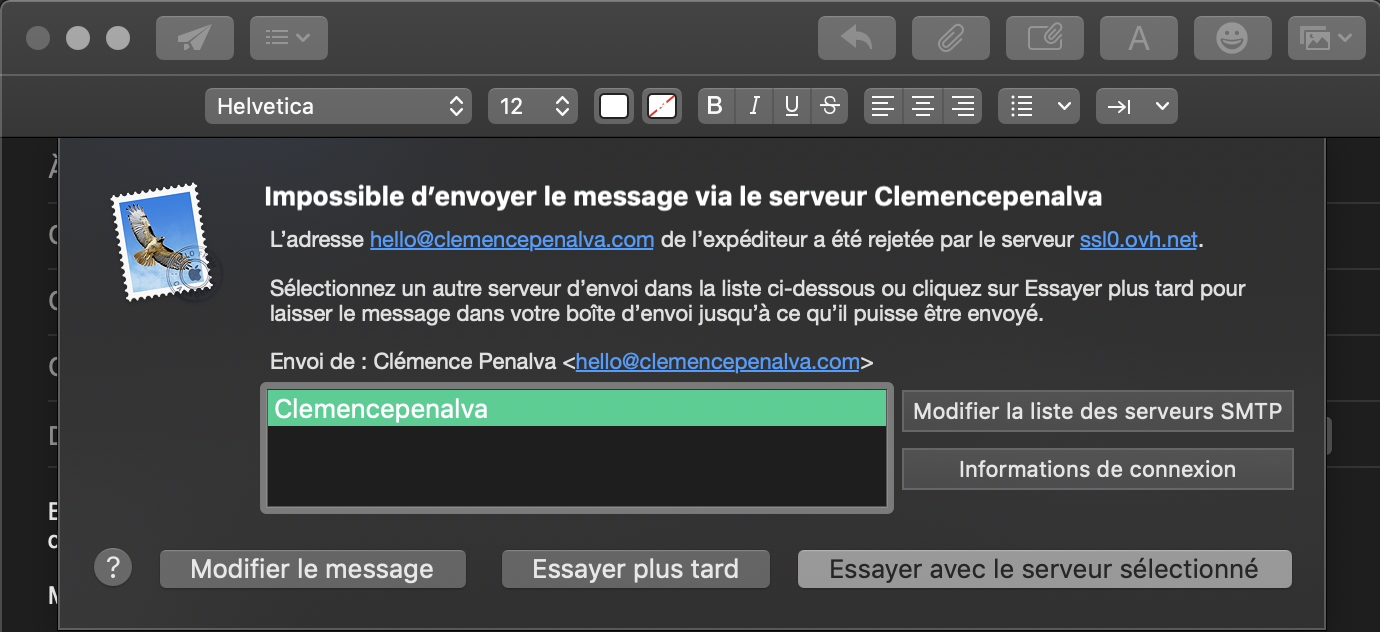Open the header fields list dropdown
Image resolution: width=1380 pixels, height=632 pixels.
tap(288, 38)
